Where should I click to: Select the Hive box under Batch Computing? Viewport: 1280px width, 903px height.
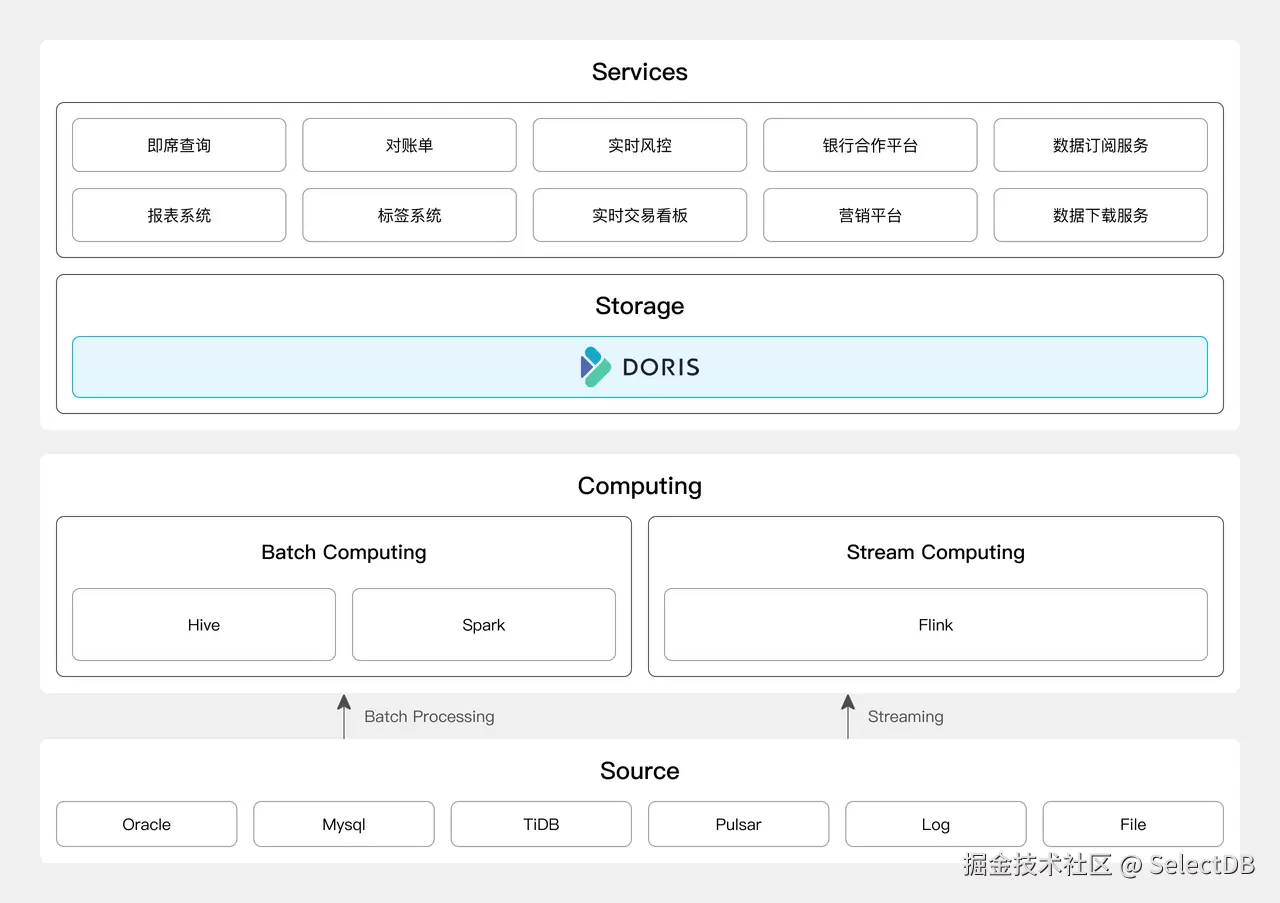coord(203,625)
